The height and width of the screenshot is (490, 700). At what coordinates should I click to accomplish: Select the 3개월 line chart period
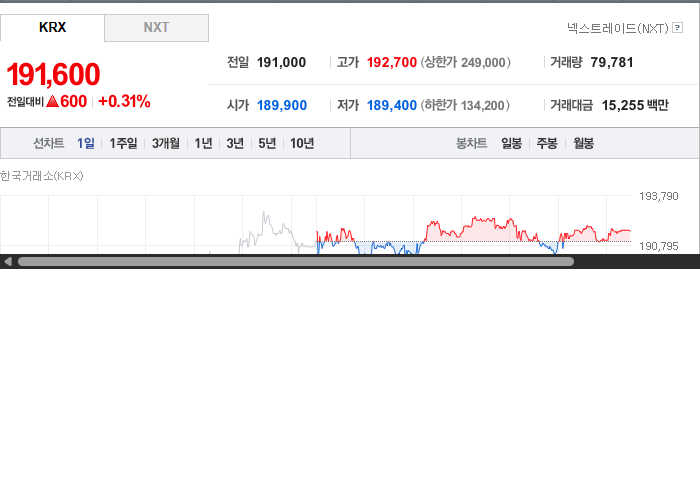pos(166,143)
